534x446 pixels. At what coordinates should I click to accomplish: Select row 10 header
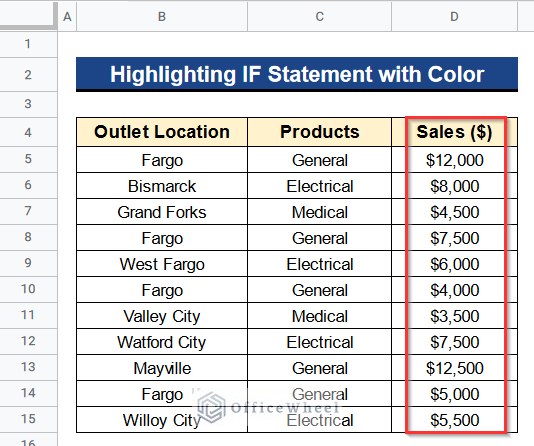28,289
